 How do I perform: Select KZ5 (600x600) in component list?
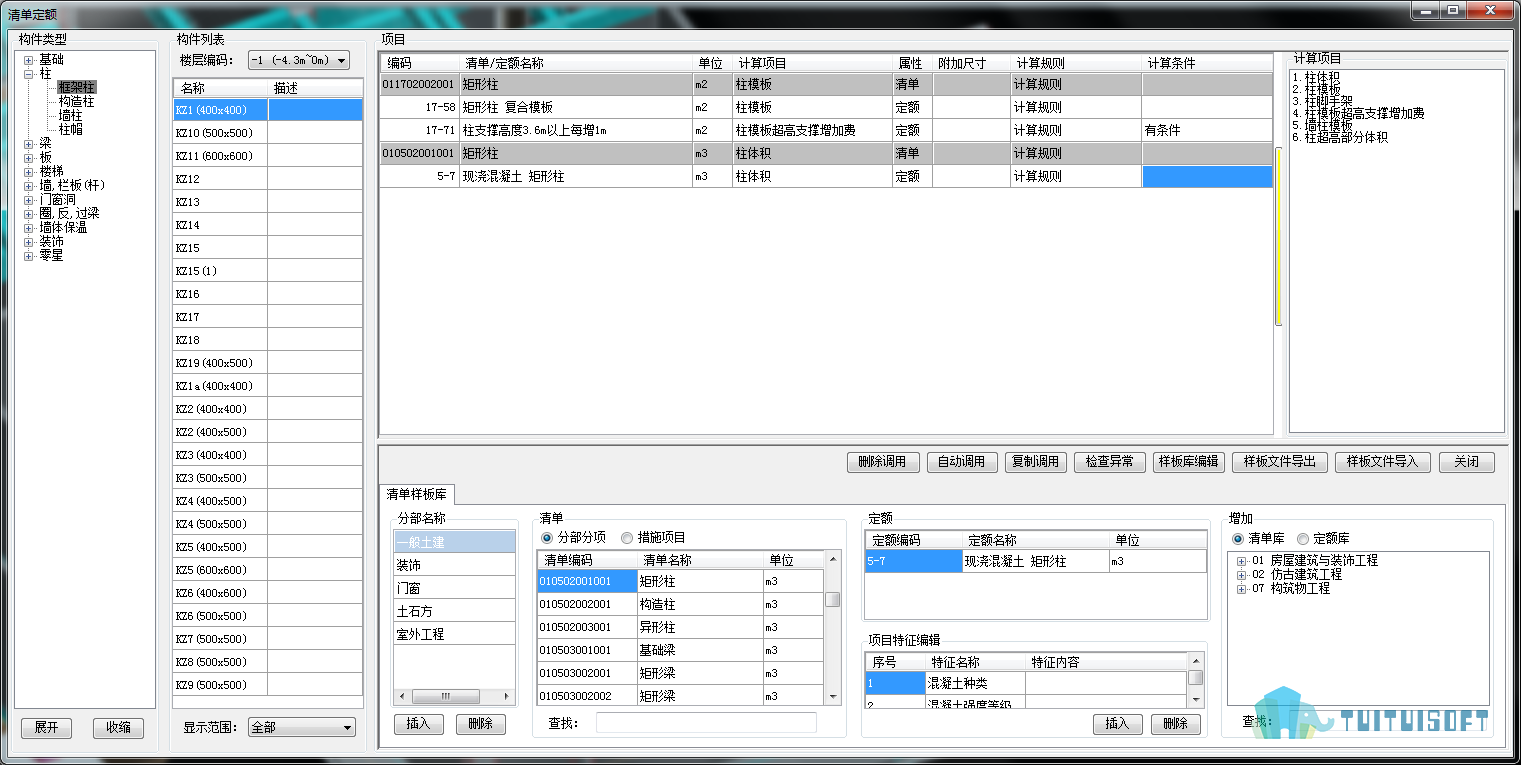(x=268, y=570)
